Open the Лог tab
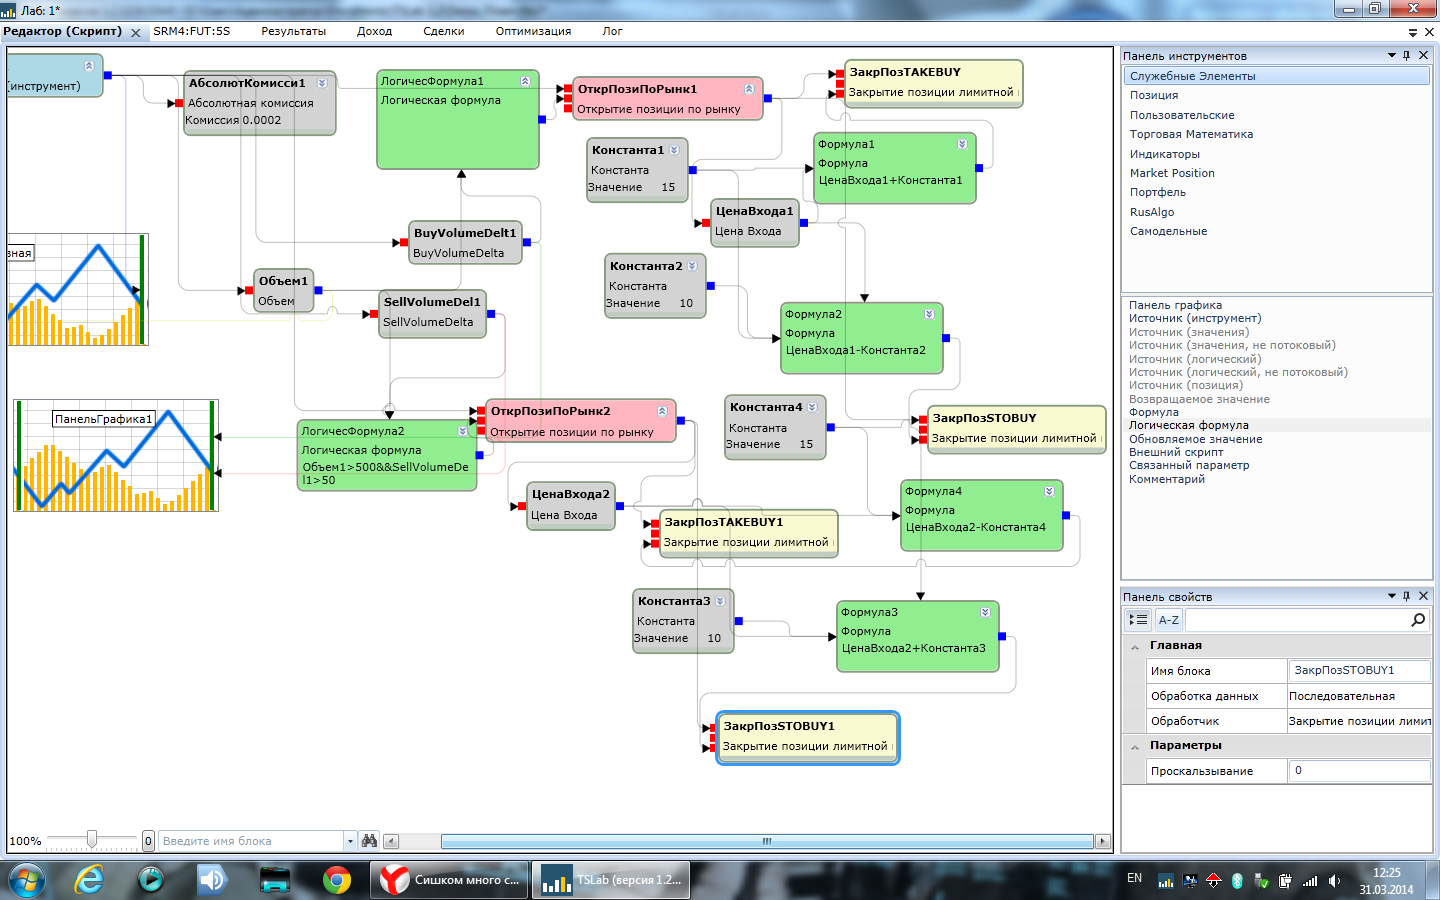 (x=613, y=31)
